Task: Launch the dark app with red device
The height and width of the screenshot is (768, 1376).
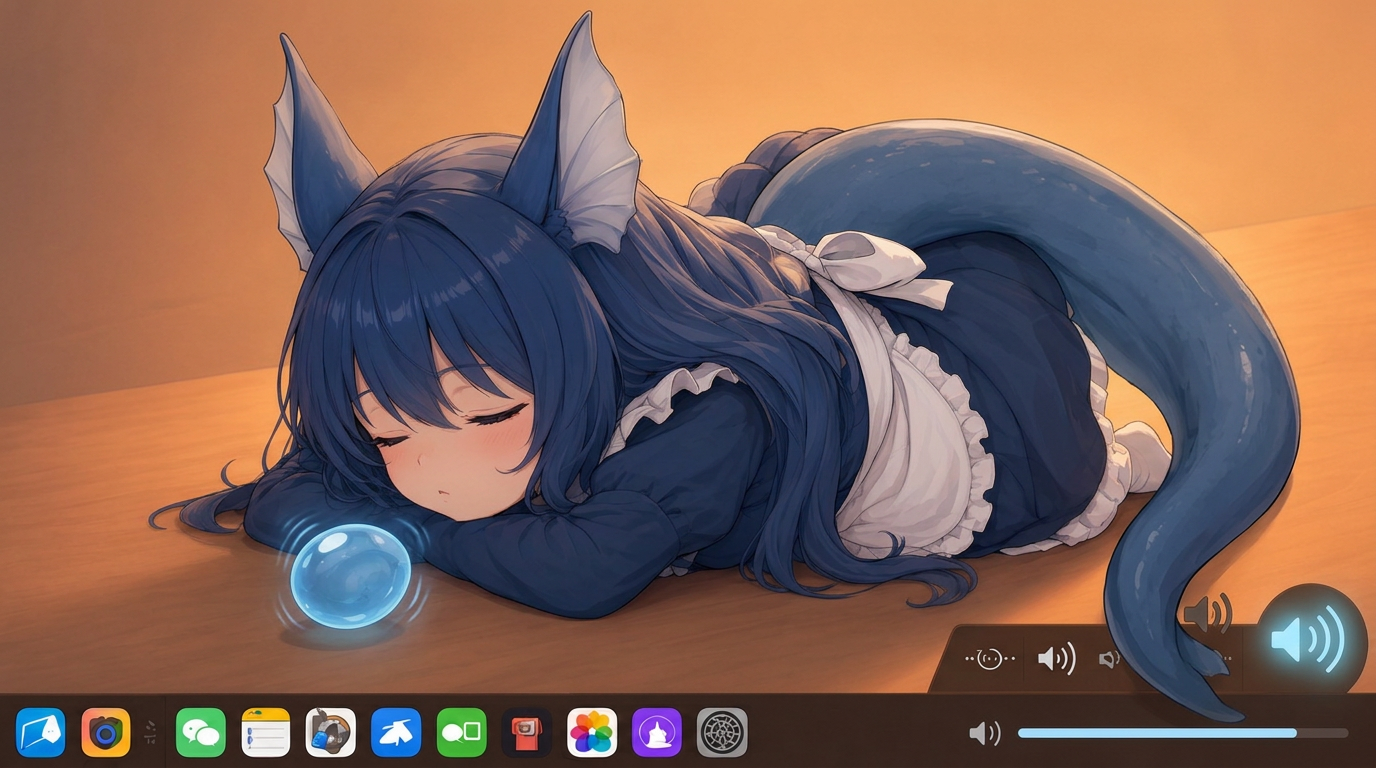Action: 526,733
